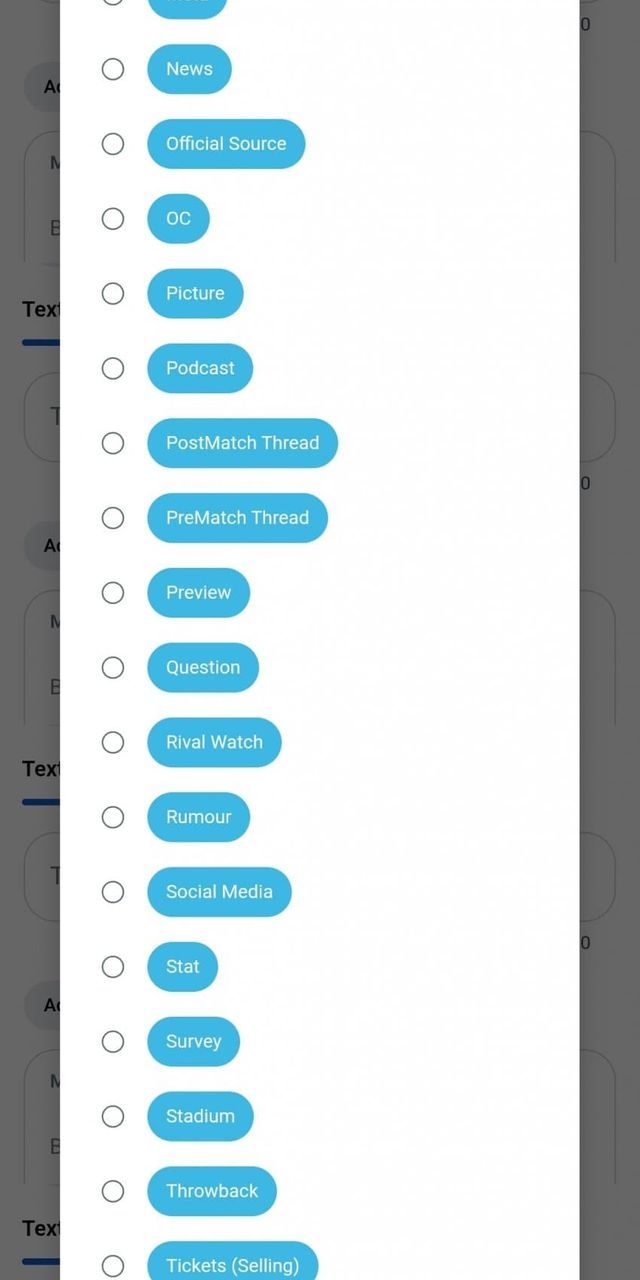
Task: Tap the Picture flair tag
Action: tap(195, 293)
